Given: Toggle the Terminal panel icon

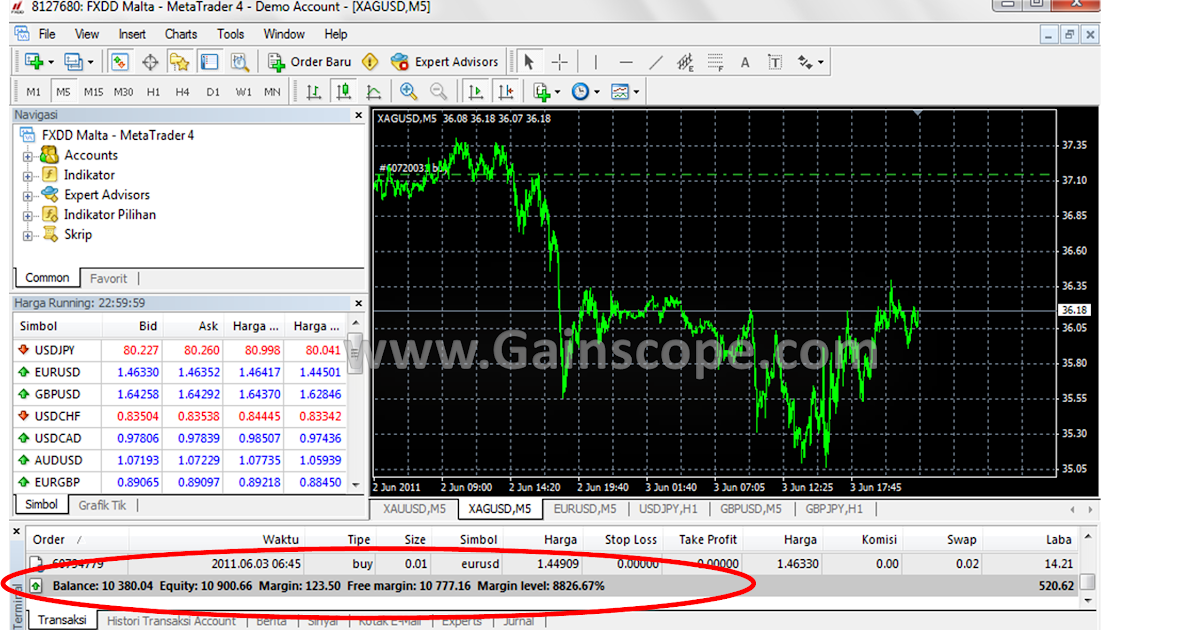Looking at the screenshot, I should tap(209, 62).
